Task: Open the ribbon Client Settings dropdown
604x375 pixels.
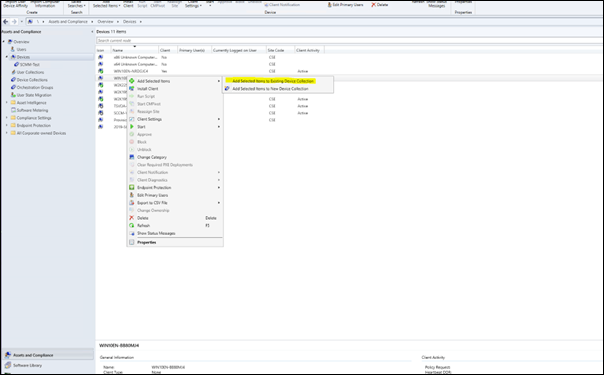Action: click(x=193, y=5)
